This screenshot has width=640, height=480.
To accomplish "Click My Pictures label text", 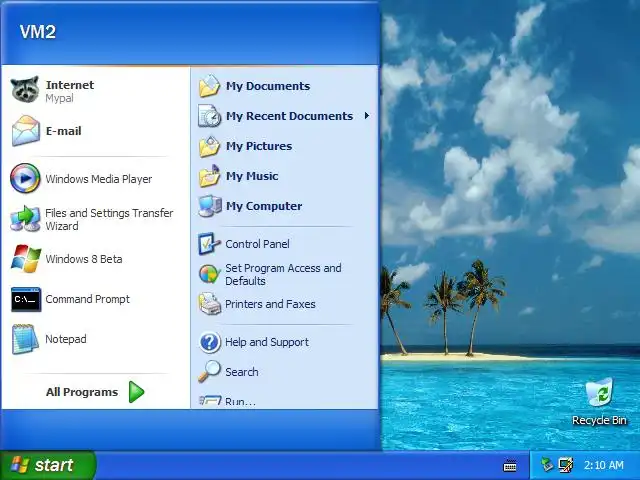I will pyautogui.click(x=259, y=146).
